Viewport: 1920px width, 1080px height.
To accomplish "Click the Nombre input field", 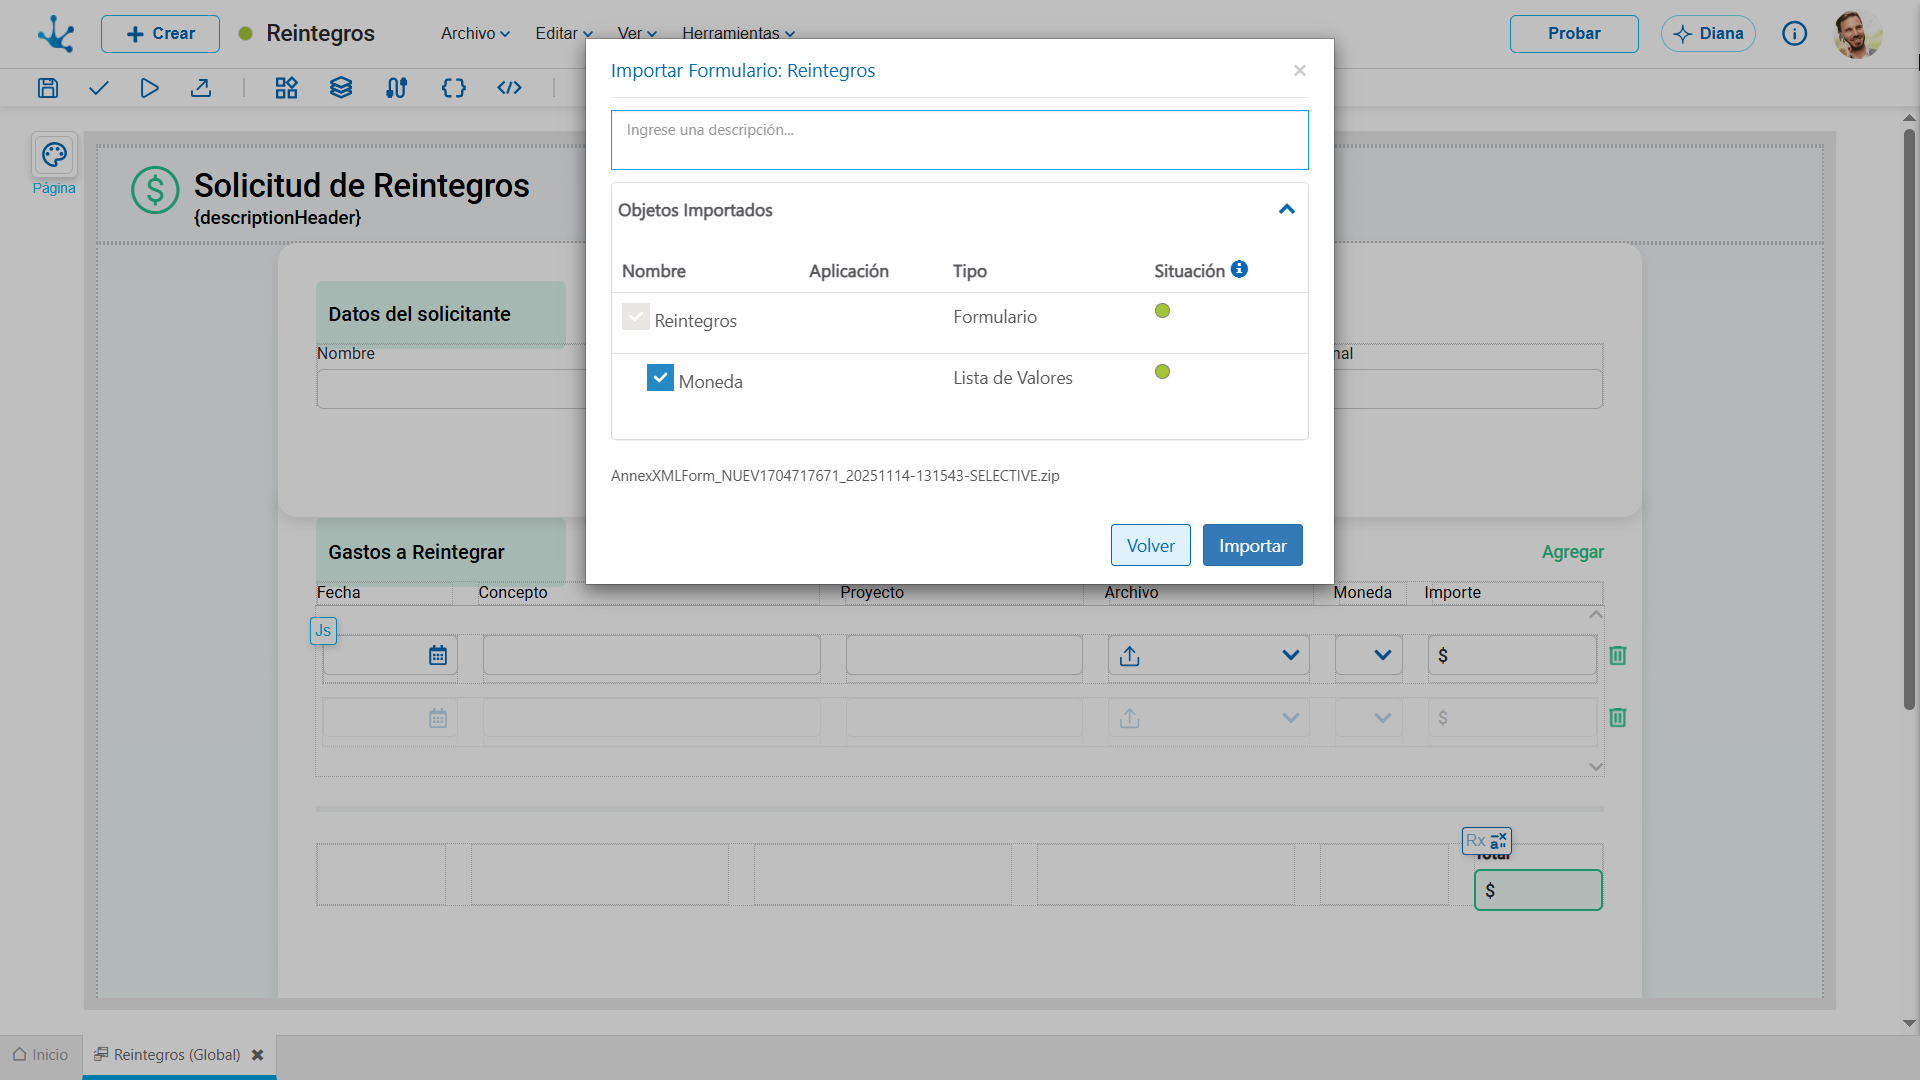I will click(451, 389).
